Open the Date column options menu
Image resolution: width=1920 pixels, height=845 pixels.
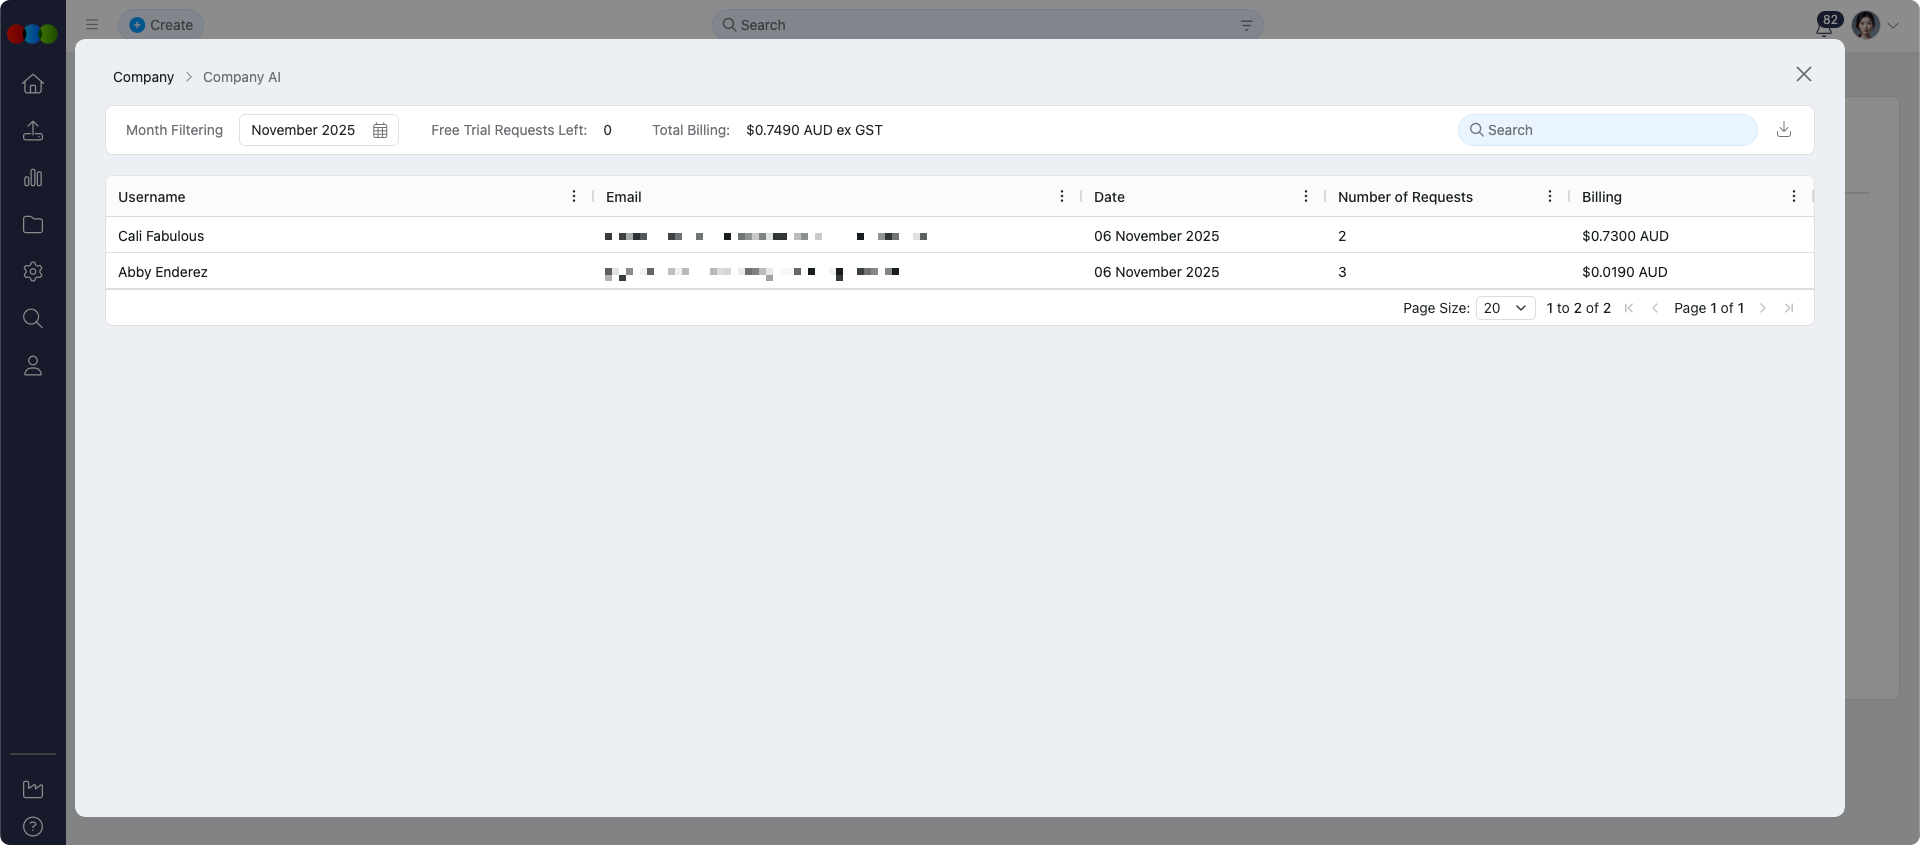pos(1305,197)
